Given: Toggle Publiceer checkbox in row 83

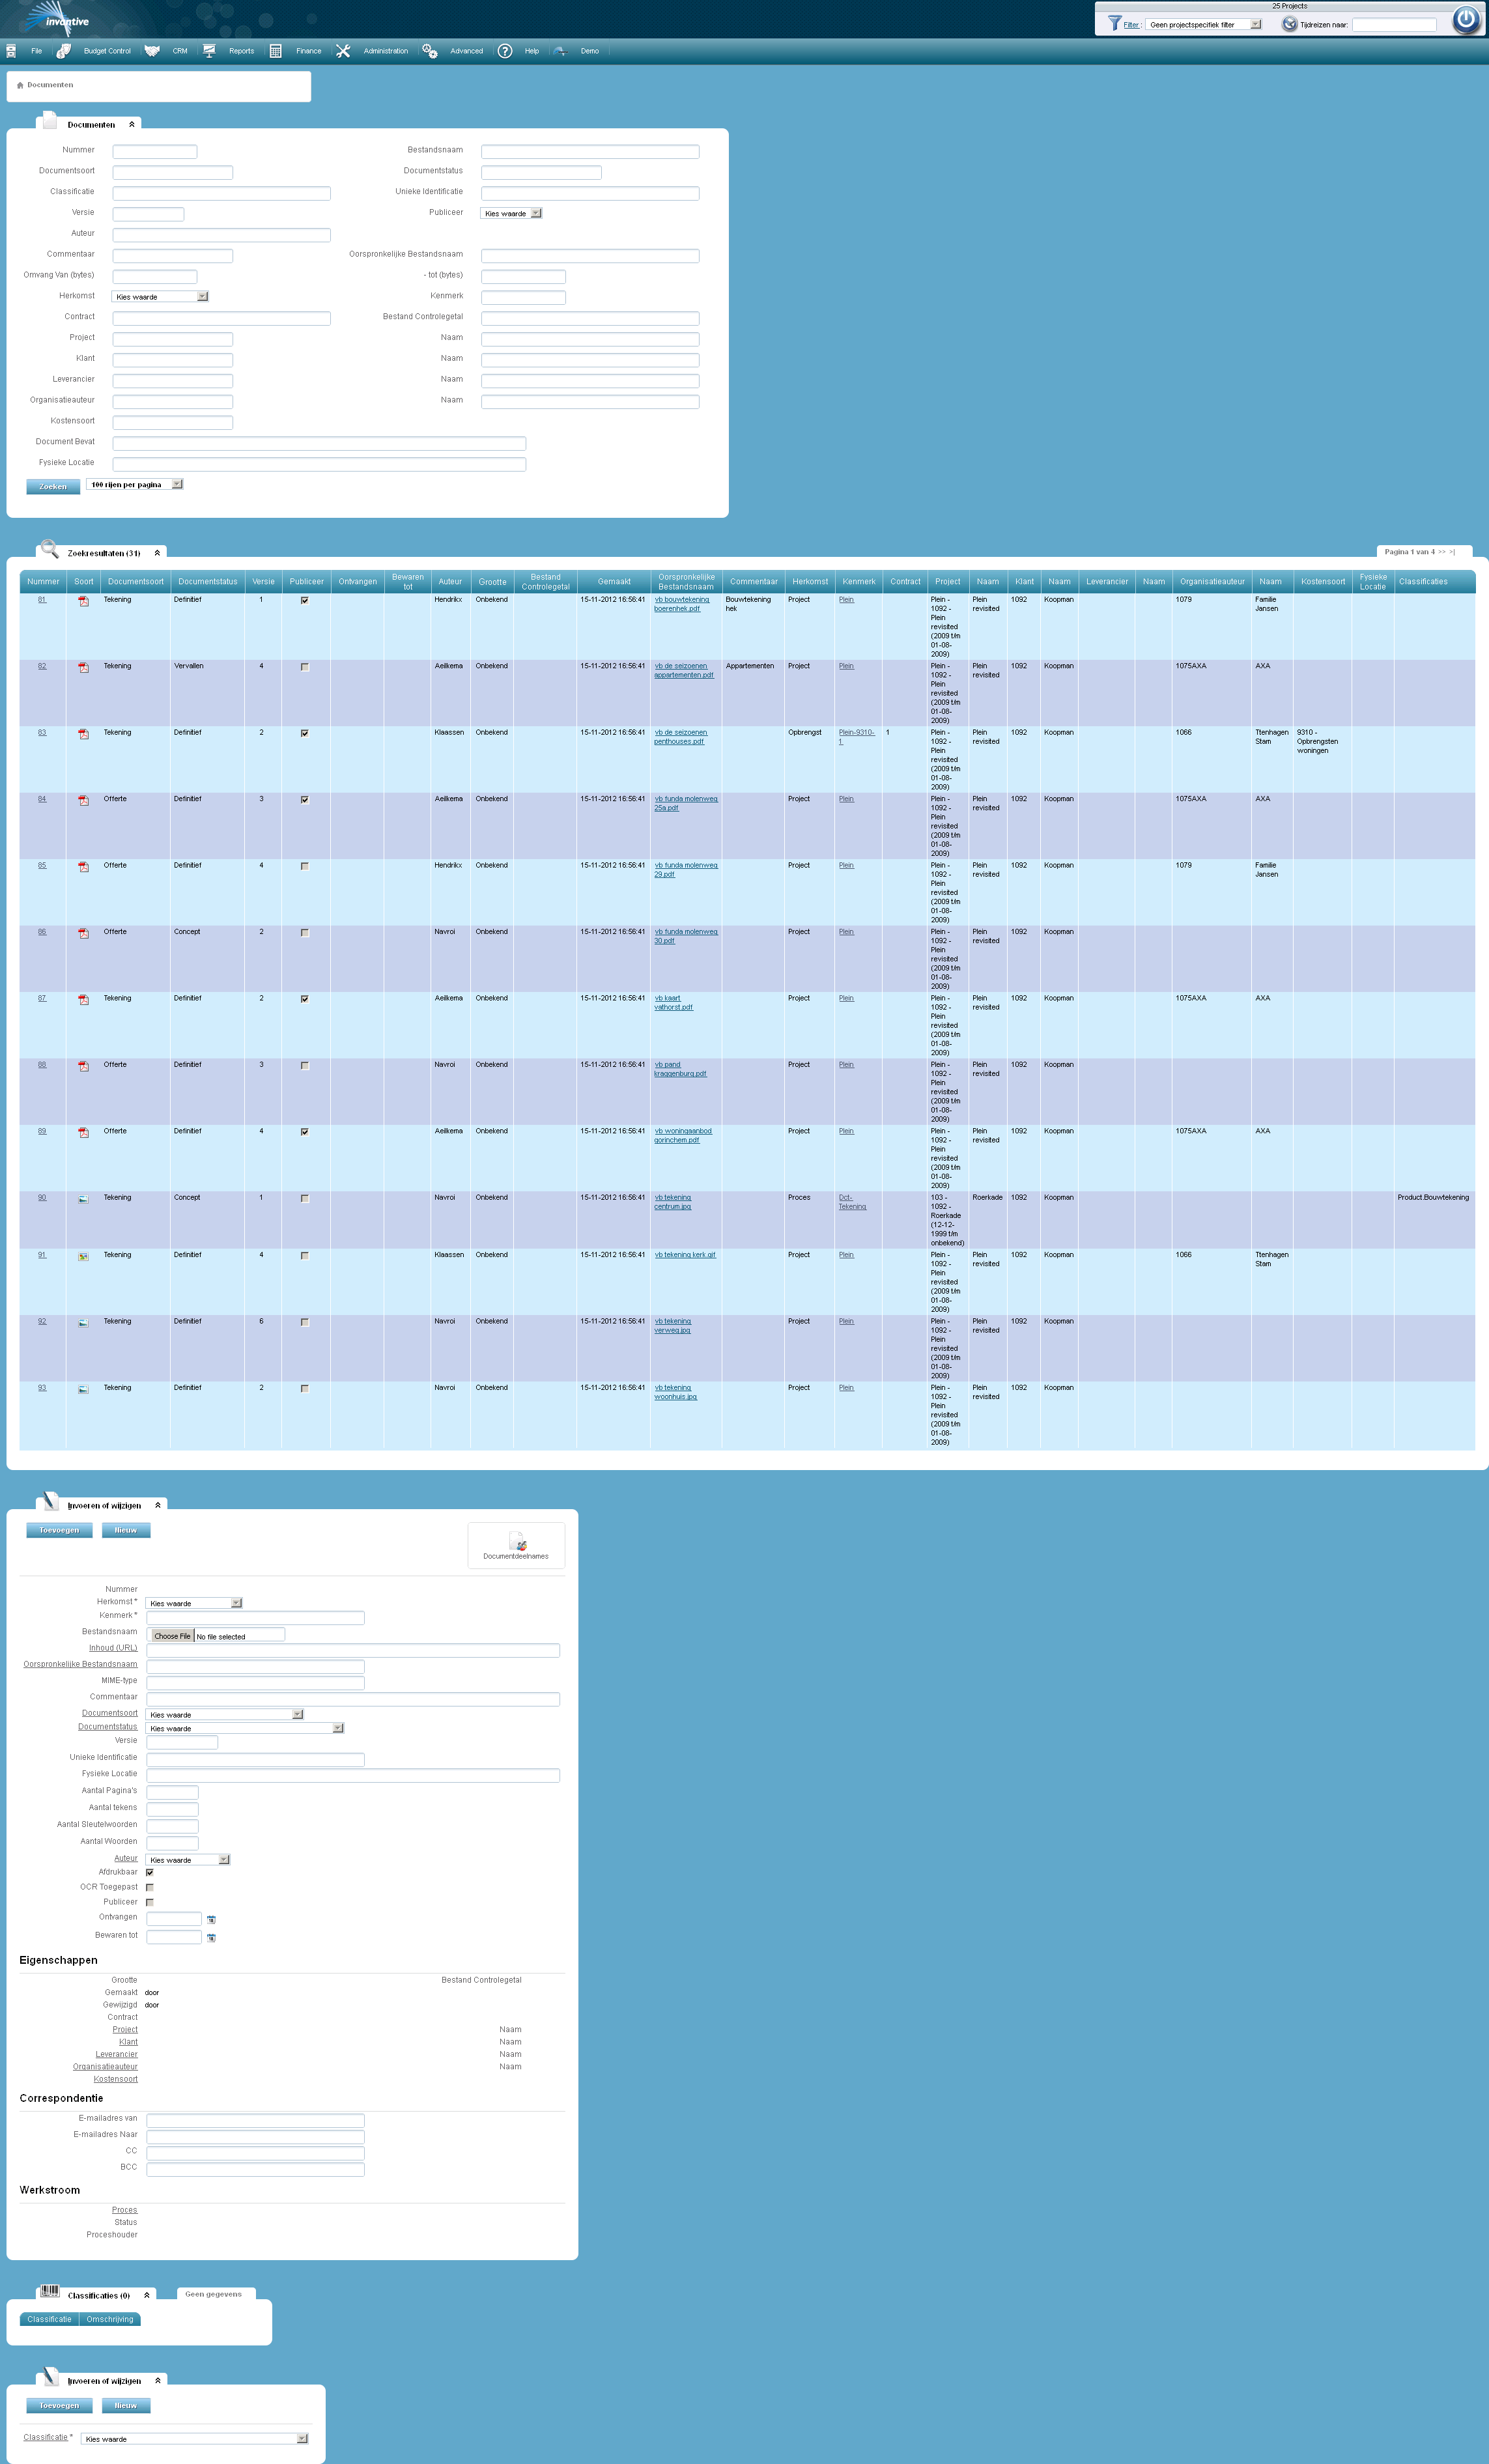Looking at the screenshot, I should pos(305,733).
